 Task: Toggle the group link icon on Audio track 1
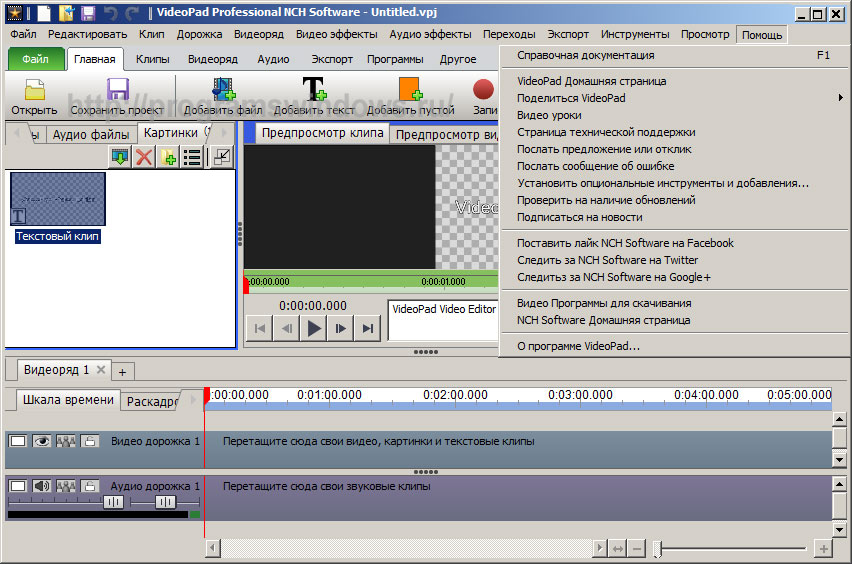pyautogui.click(x=66, y=486)
